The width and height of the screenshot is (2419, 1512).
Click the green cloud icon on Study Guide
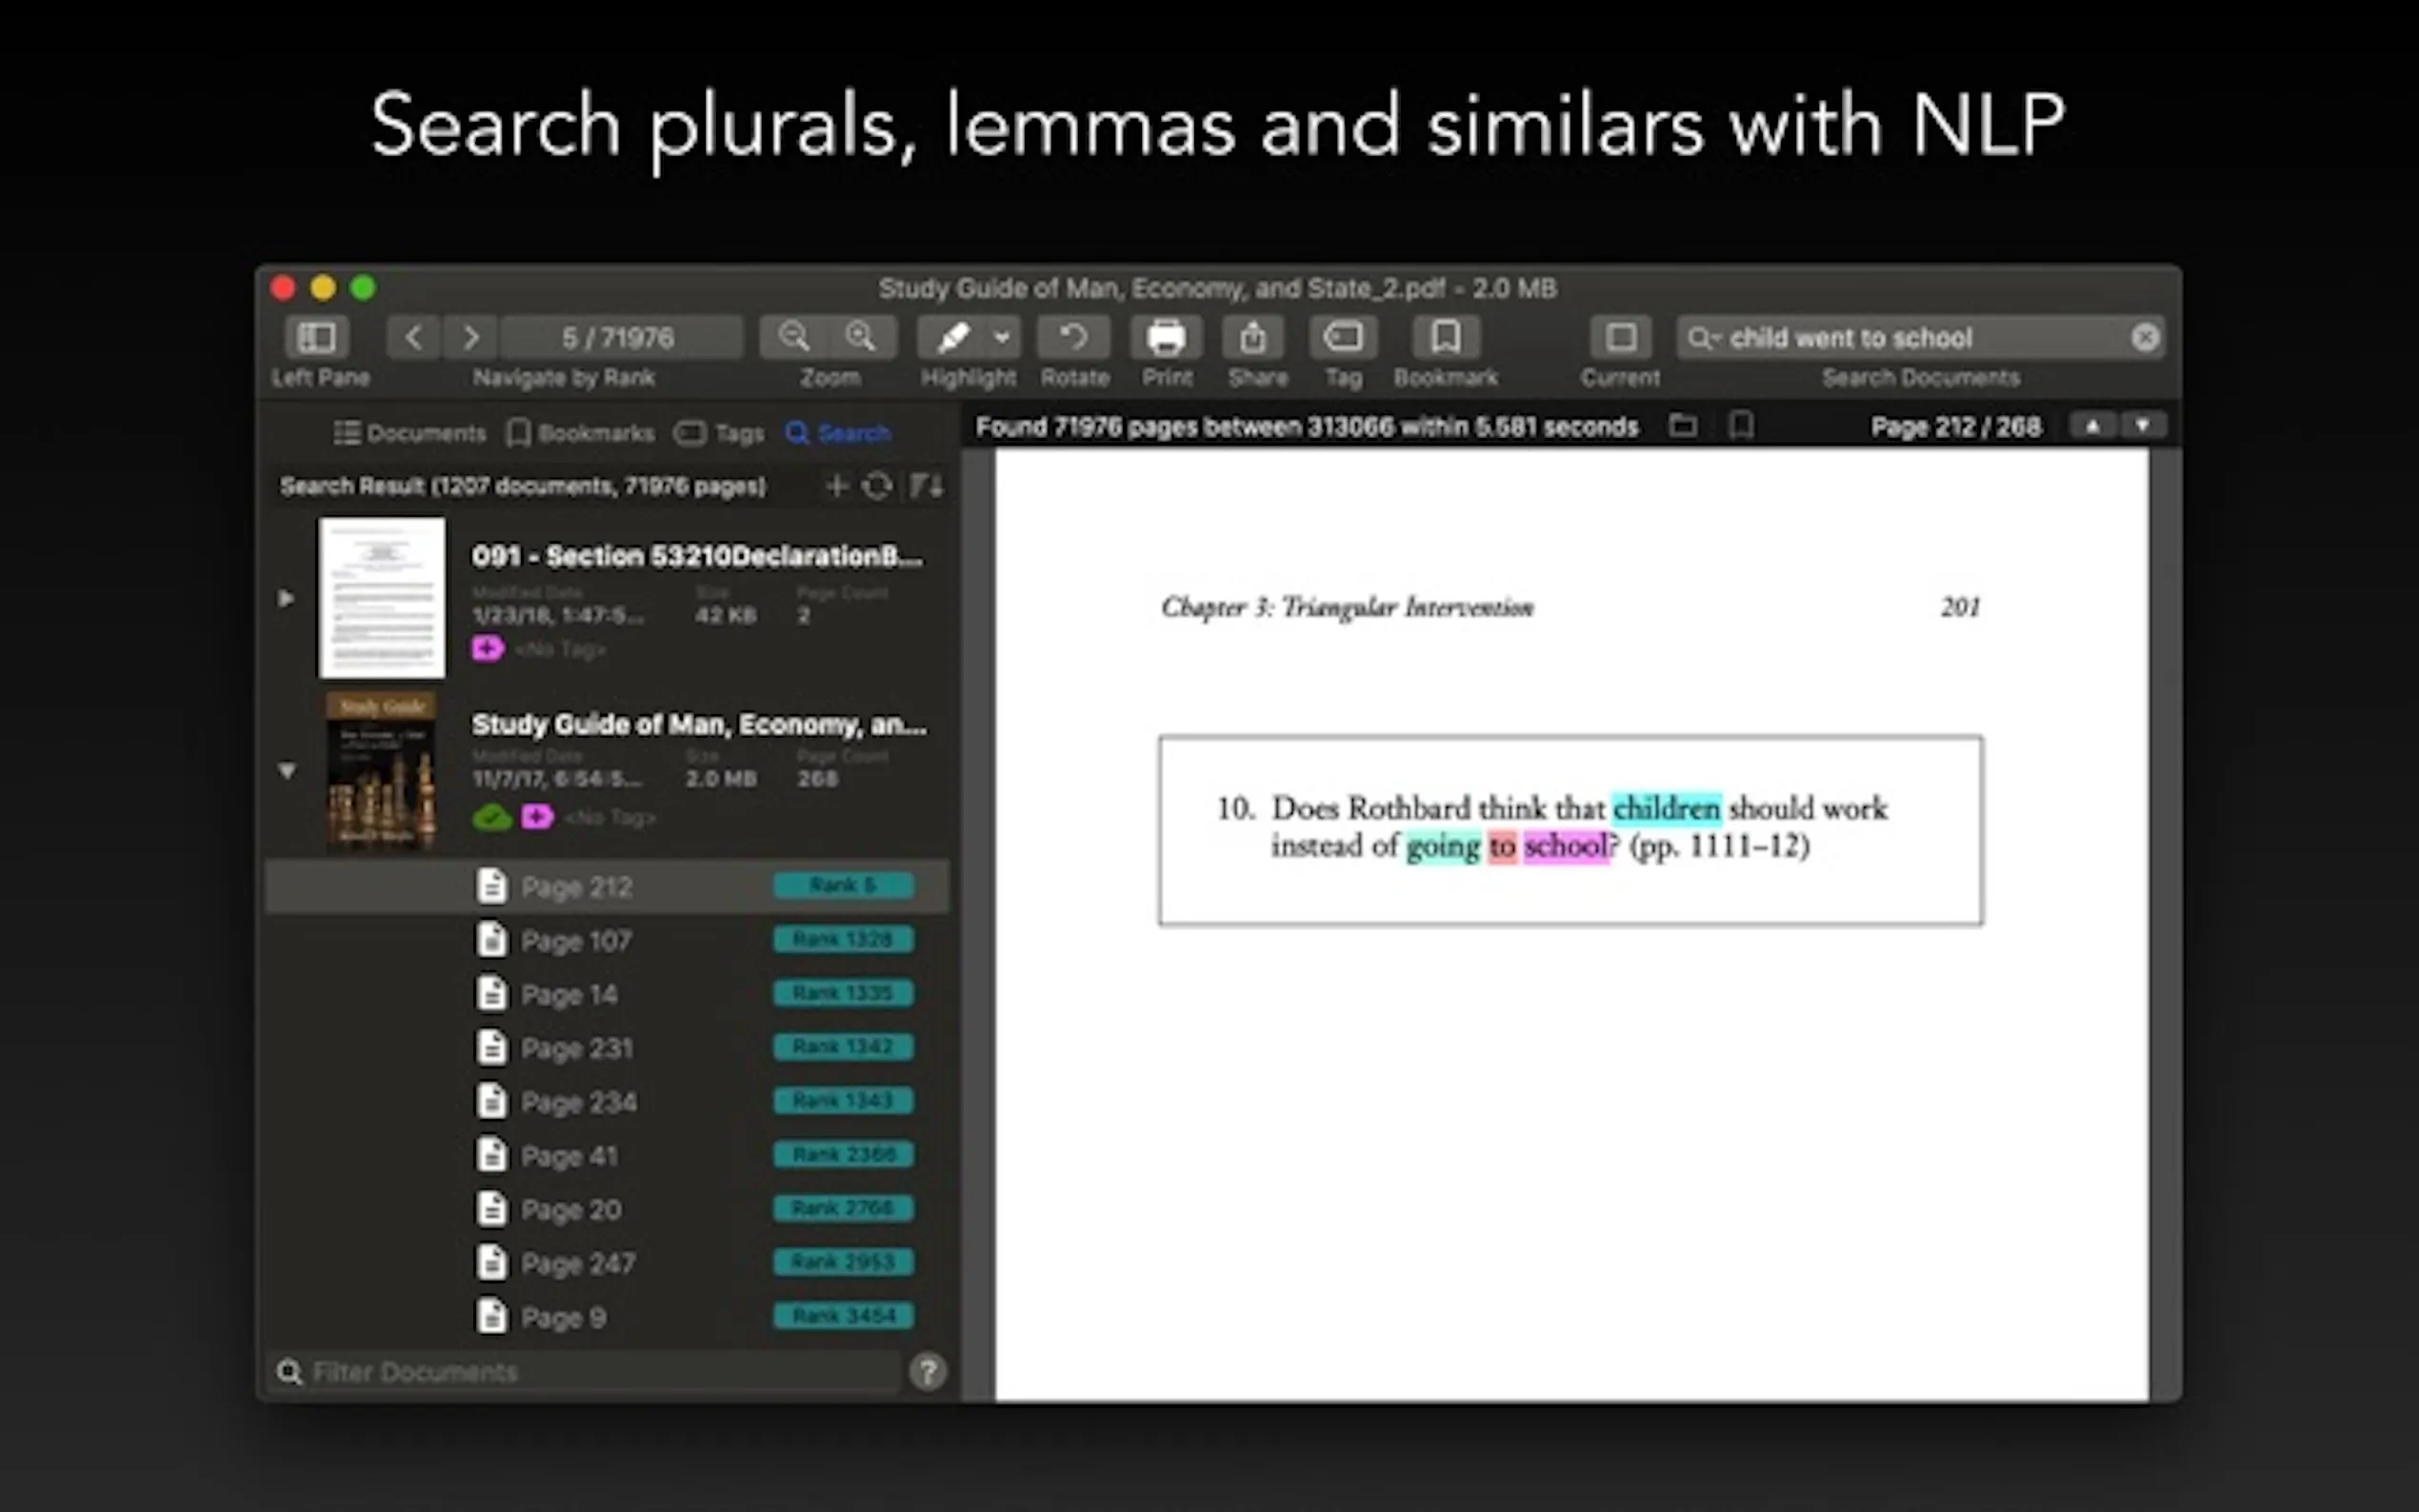tap(492, 818)
